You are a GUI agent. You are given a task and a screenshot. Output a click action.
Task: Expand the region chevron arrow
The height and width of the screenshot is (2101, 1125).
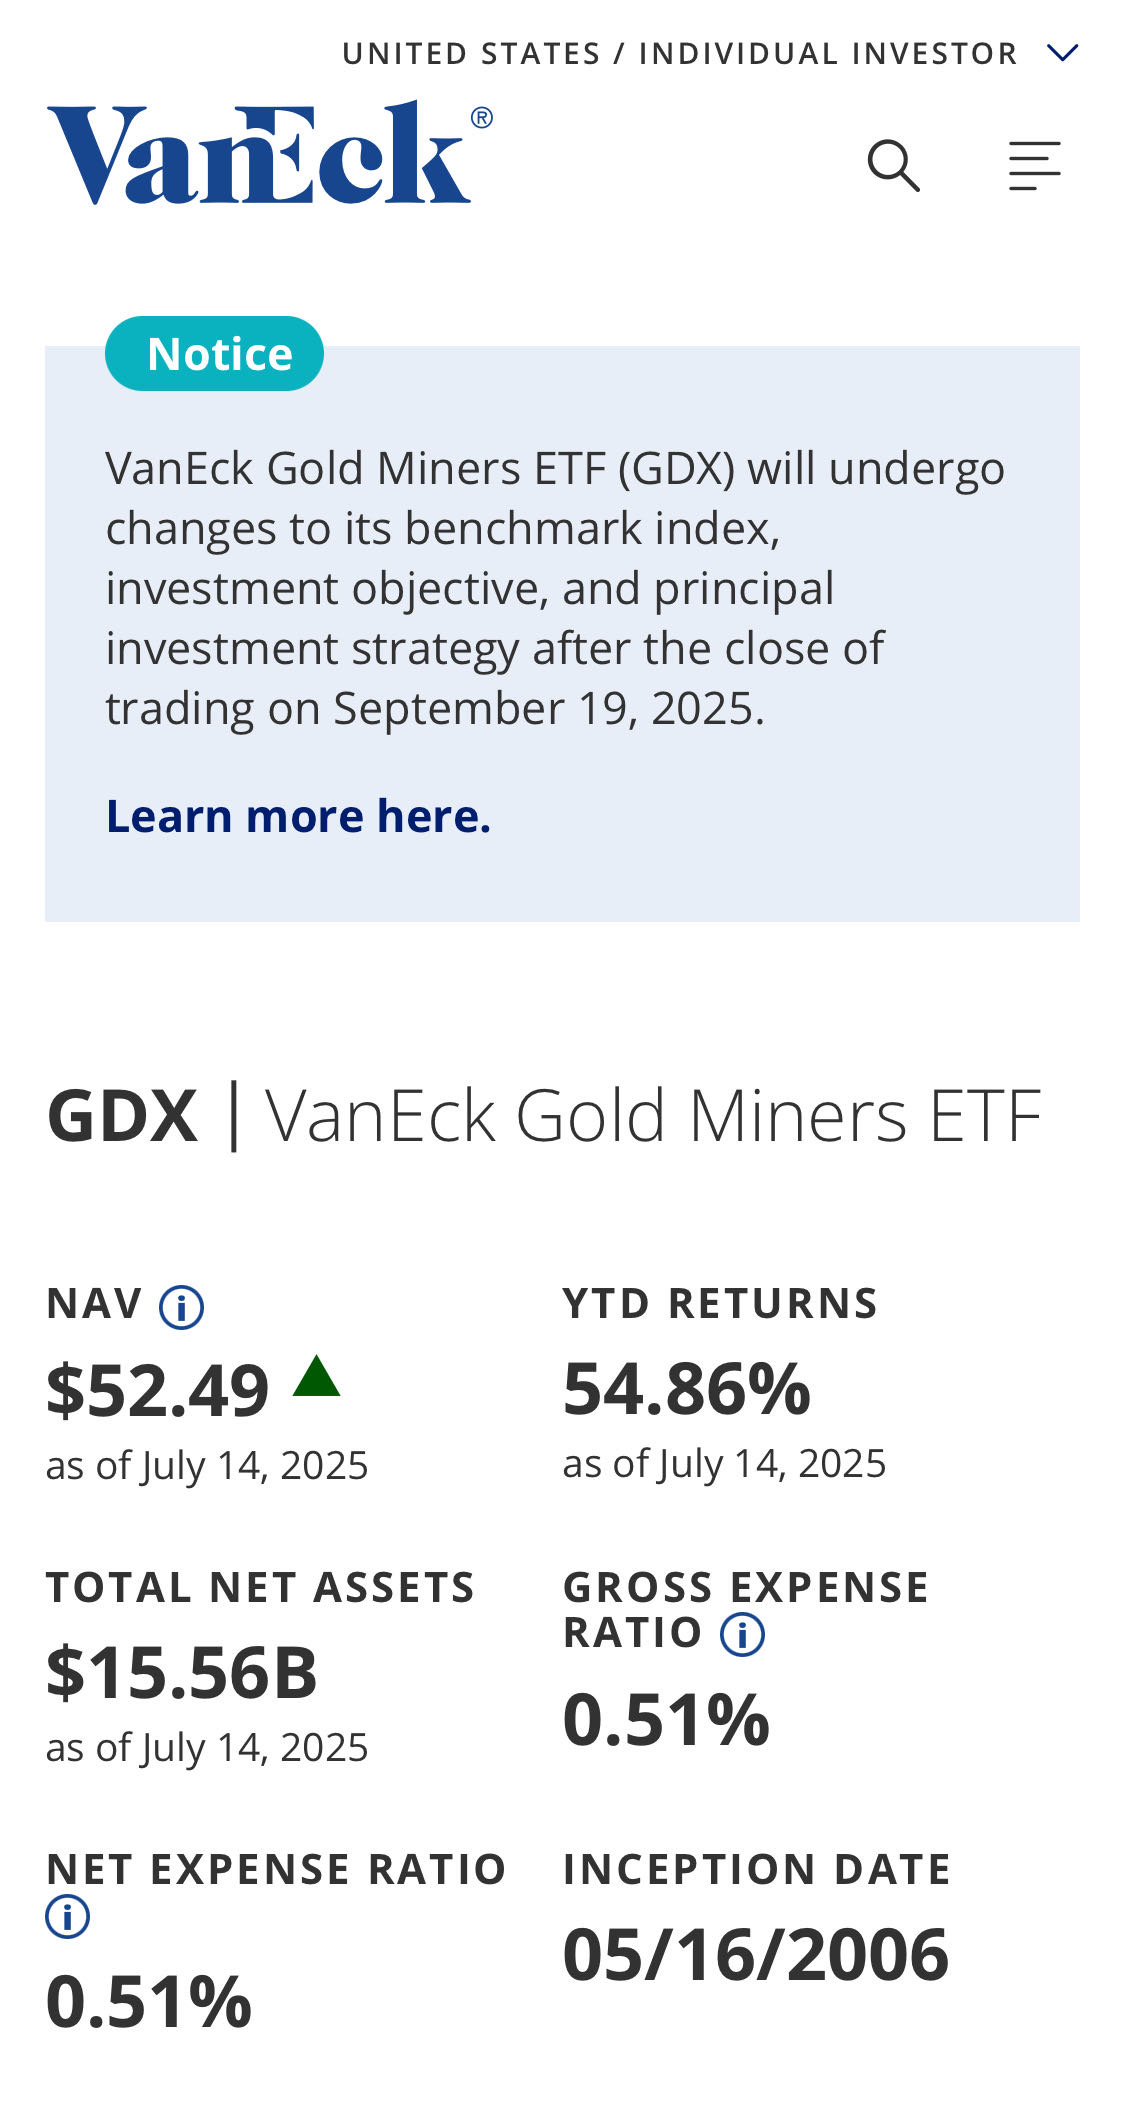click(1062, 52)
